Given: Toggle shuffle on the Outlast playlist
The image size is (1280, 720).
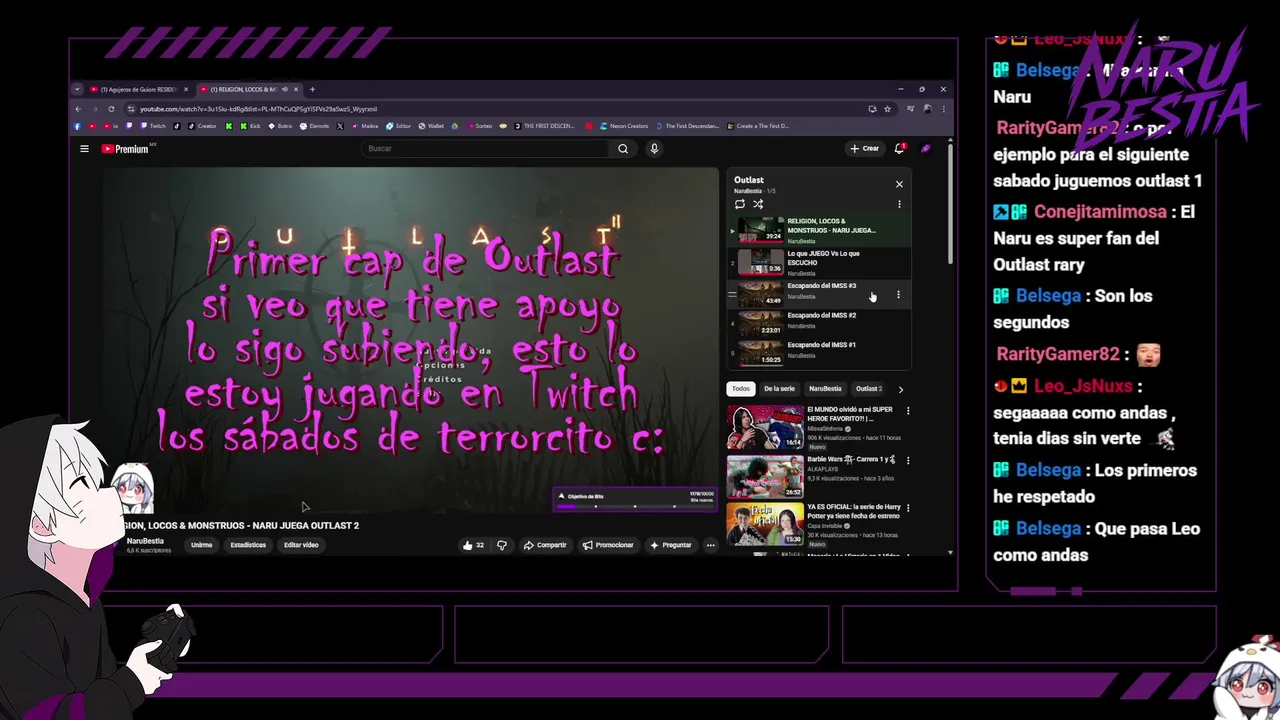Looking at the screenshot, I should [758, 204].
